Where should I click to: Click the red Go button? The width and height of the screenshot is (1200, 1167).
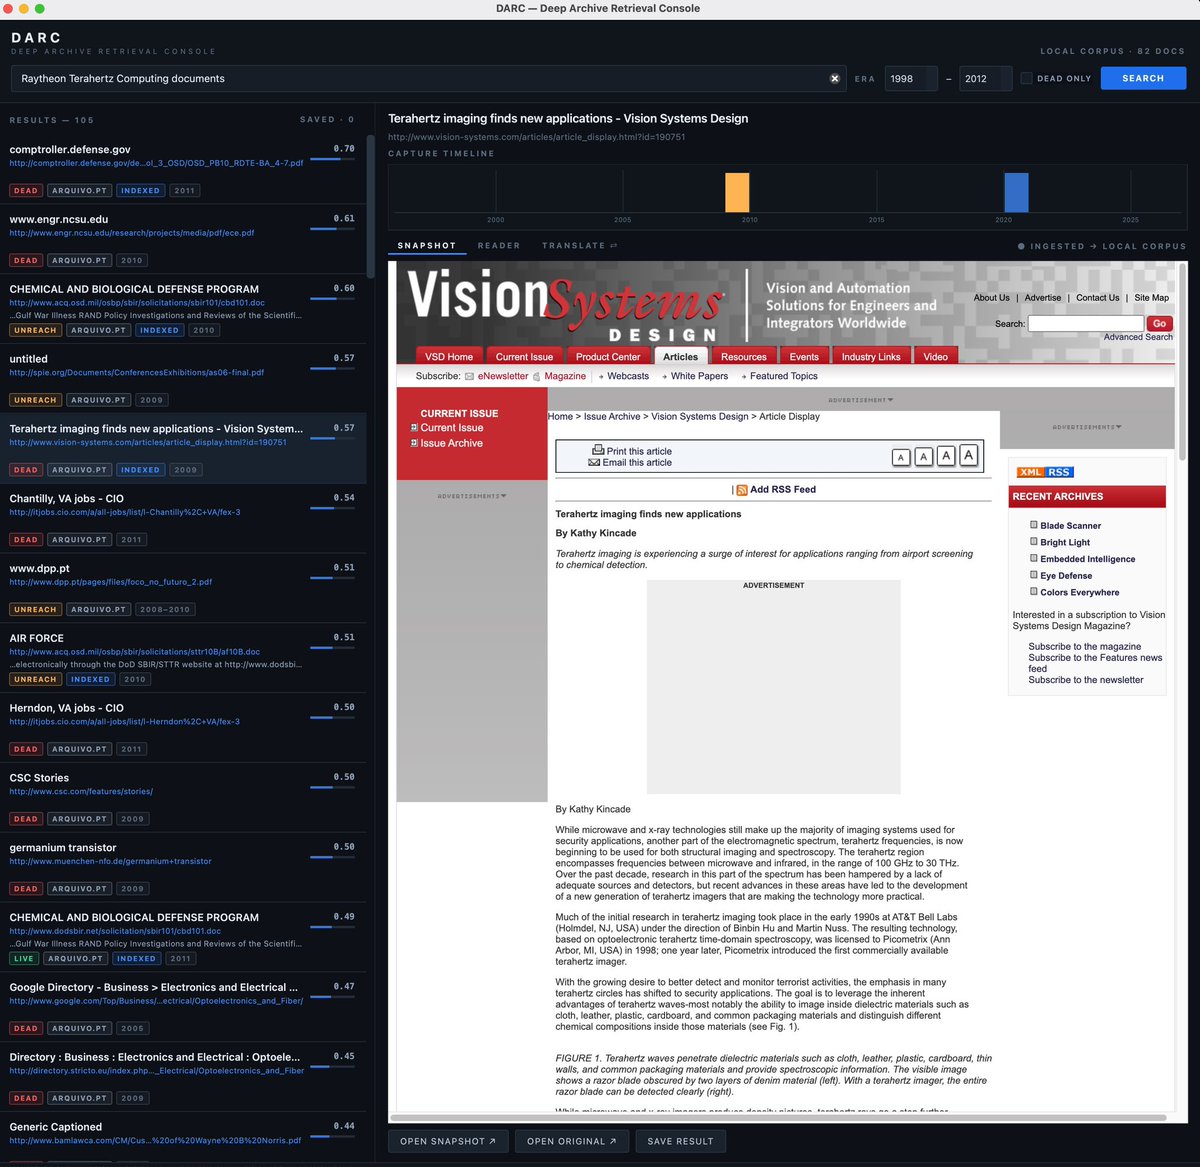click(x=1159, y=323)
